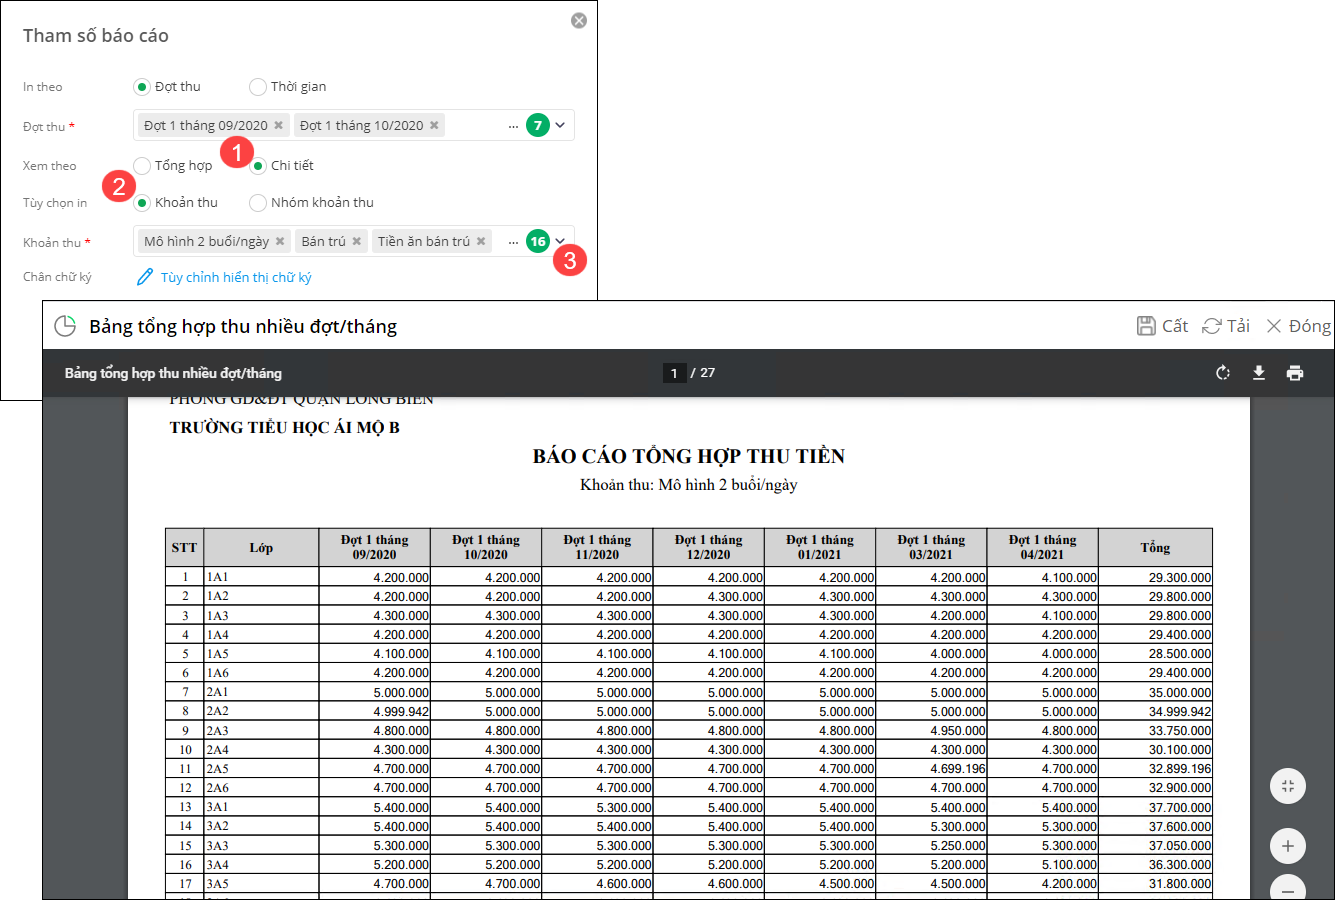Viewport: 1335px width, 900px height.
Task: Click the 31.800.000 total cell
Action: (x=1155, y=884)
